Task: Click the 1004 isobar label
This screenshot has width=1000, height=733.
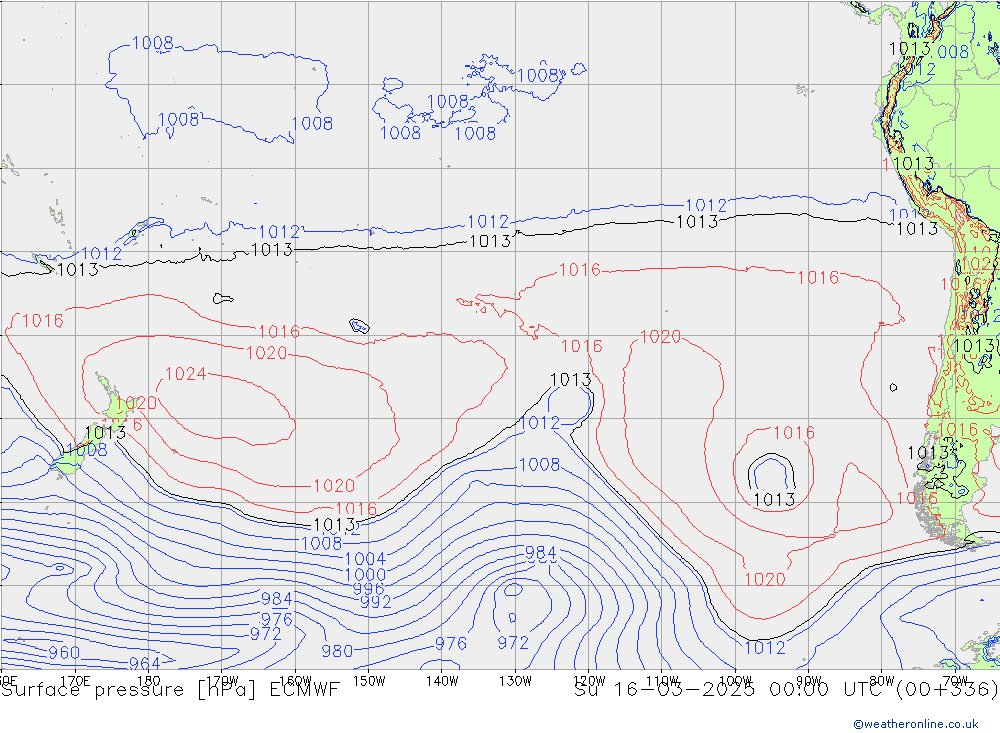Action: [x=365, y=559]
